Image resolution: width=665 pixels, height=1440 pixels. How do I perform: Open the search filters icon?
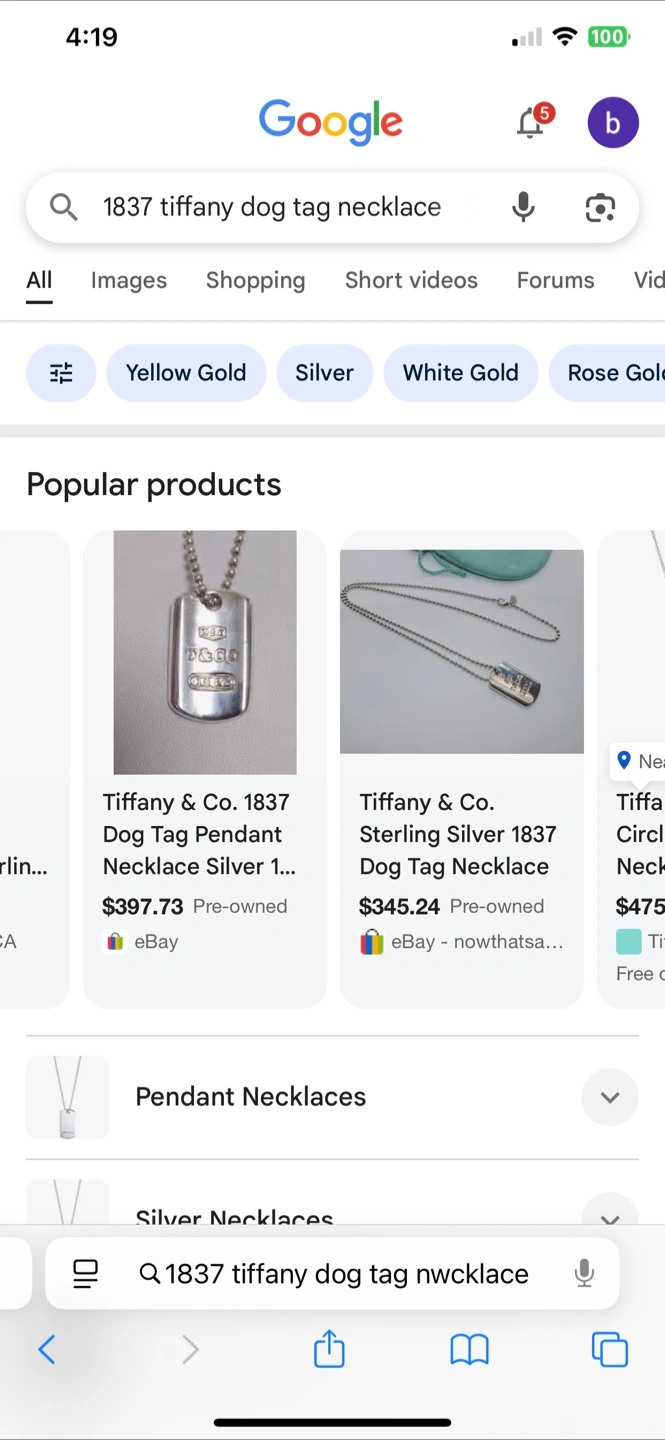61,373
